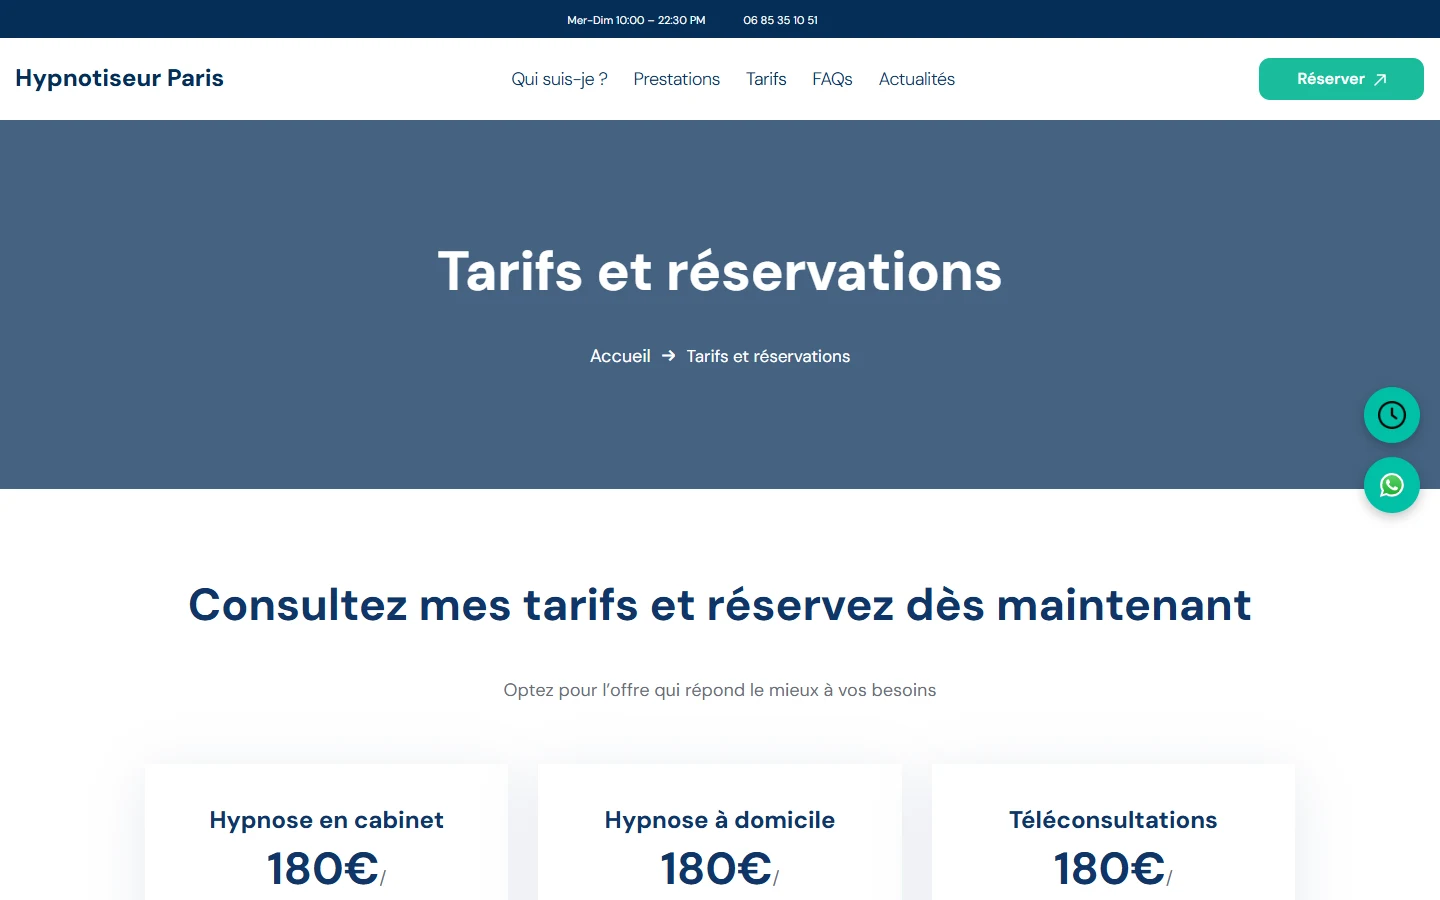Go to the Prestations menu item
Viewport: 1440px width, 900px height.
(x=676, y=79)
